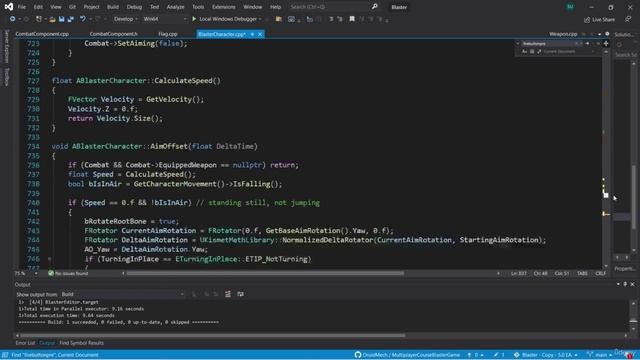Toggle Match Whole Word in find box
Screen dimensions: 640x360
click(x=532, y=51)
